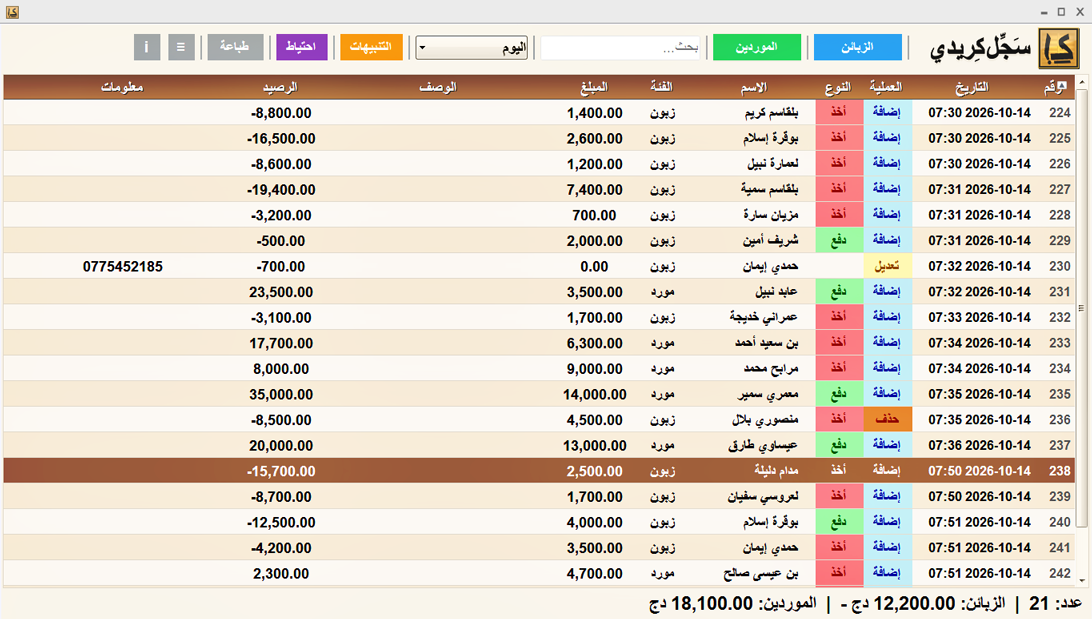1092x619 pixels.
Task: Click the أخذ tag in row 227
Action: pos(838,189)
